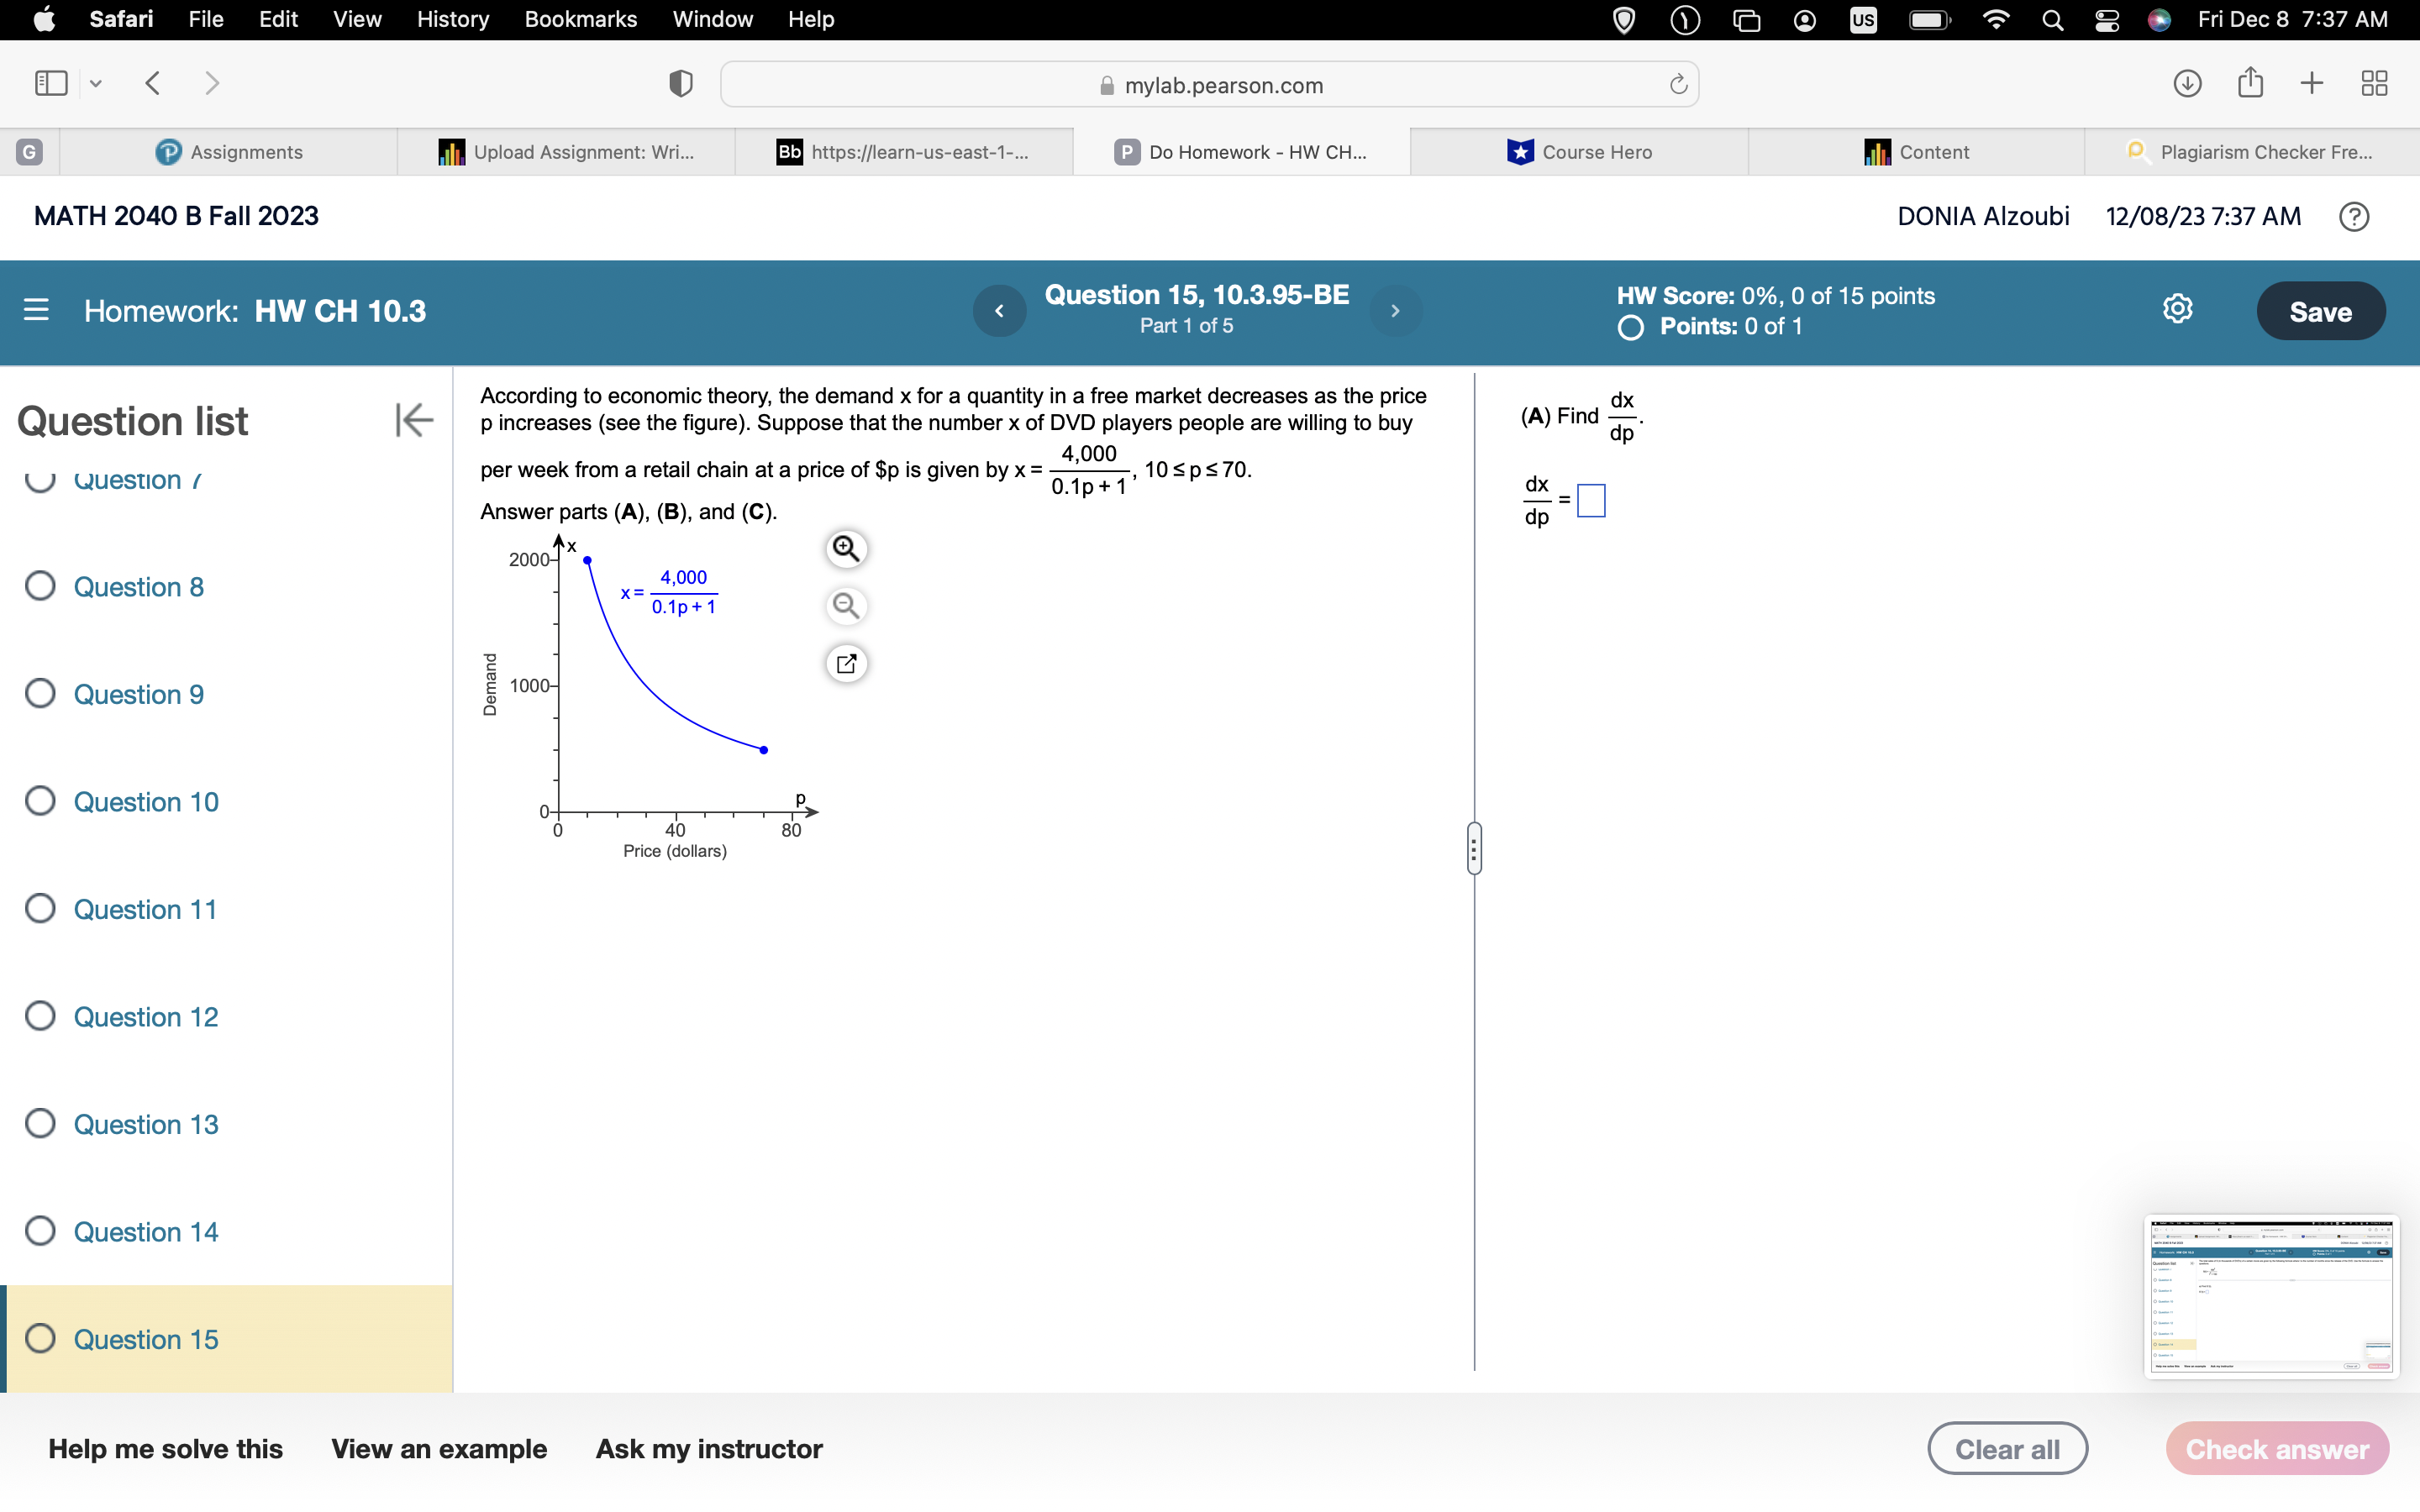
Task: Select the Question 12 radio button
Action: [x=40, y=1016]
